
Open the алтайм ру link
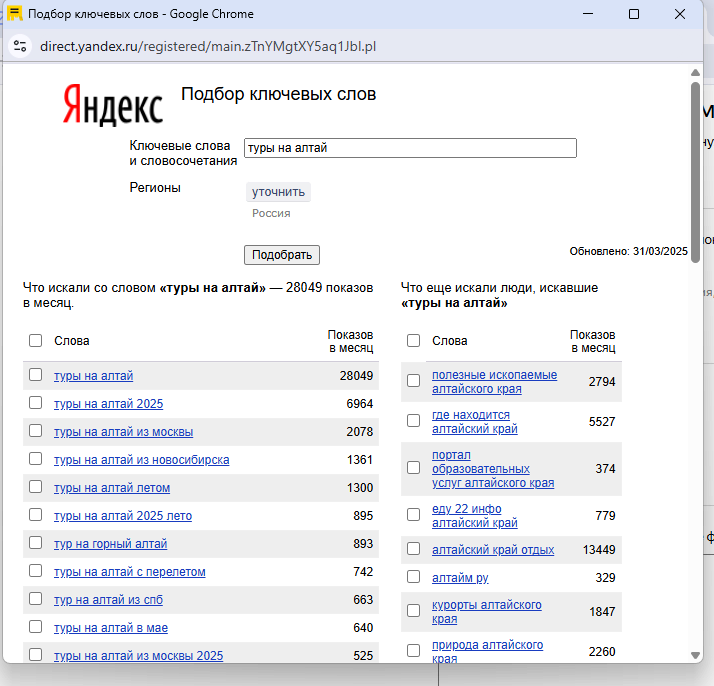pyautogui.click(x=460, y=578)
